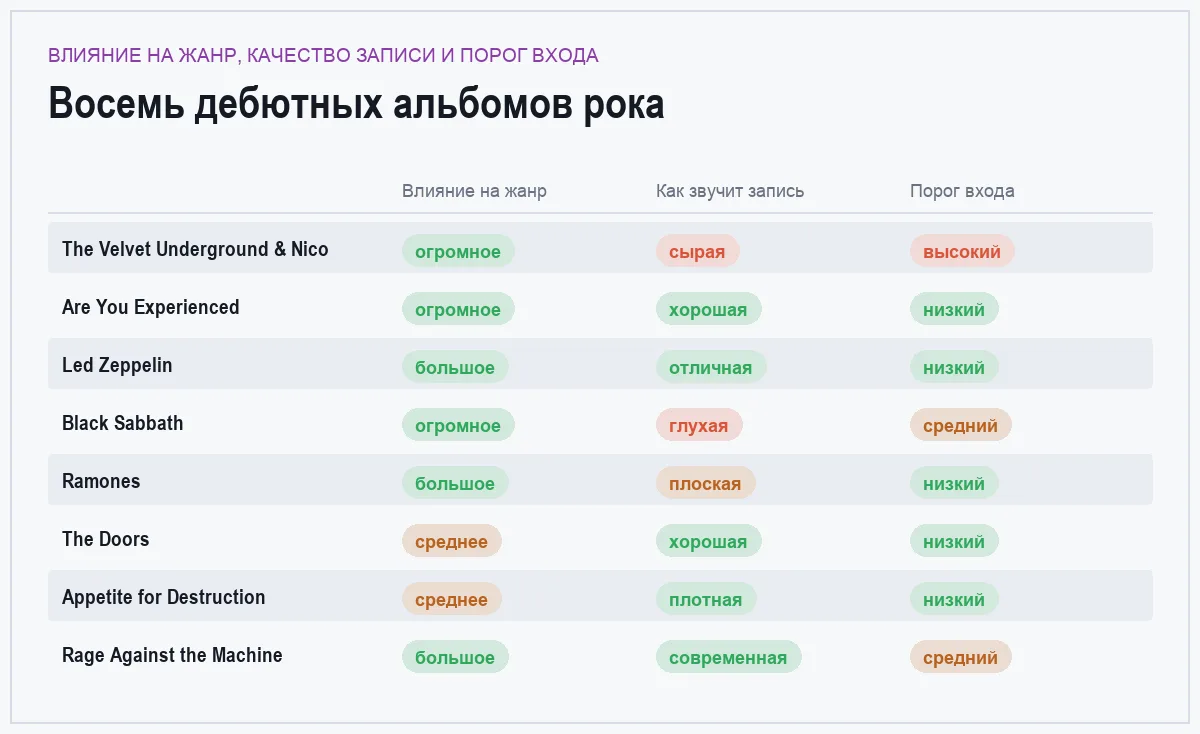Click "огромное" badge in Velvet Underground row
This screenshot has height=734, width=1200.
[x=458, y=251]
